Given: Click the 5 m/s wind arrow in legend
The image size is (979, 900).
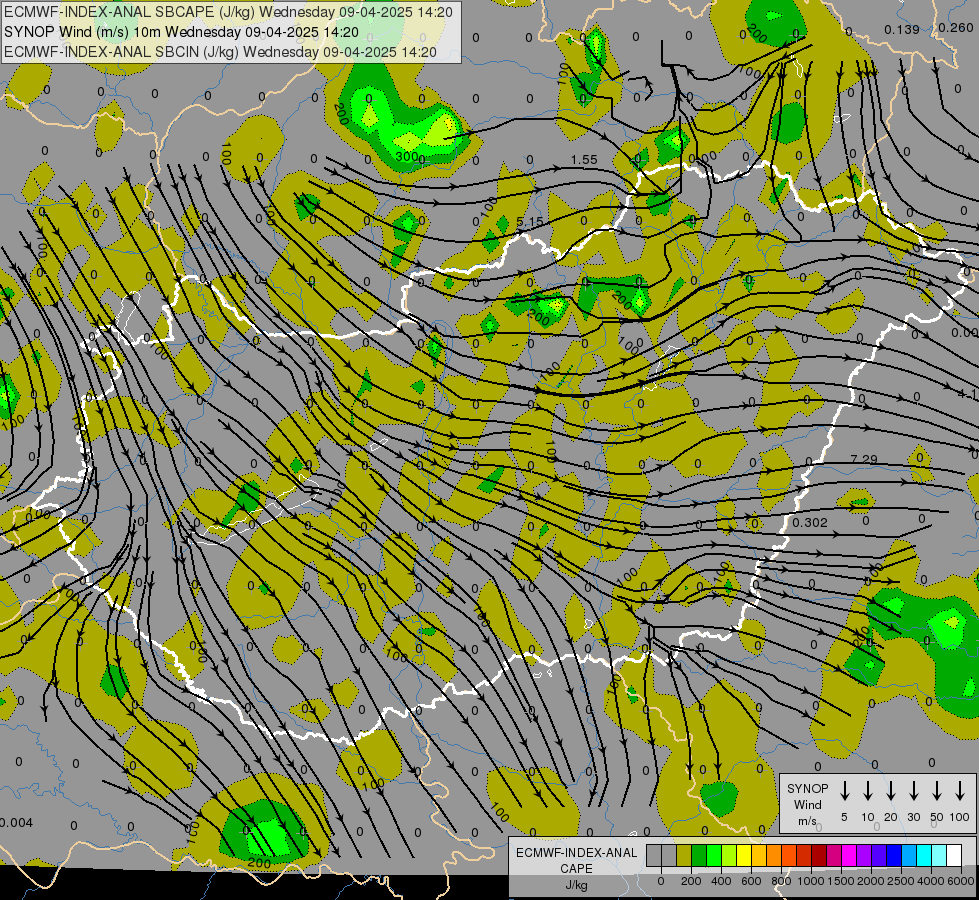Looking at the screenshot, I should coord(844,791).
